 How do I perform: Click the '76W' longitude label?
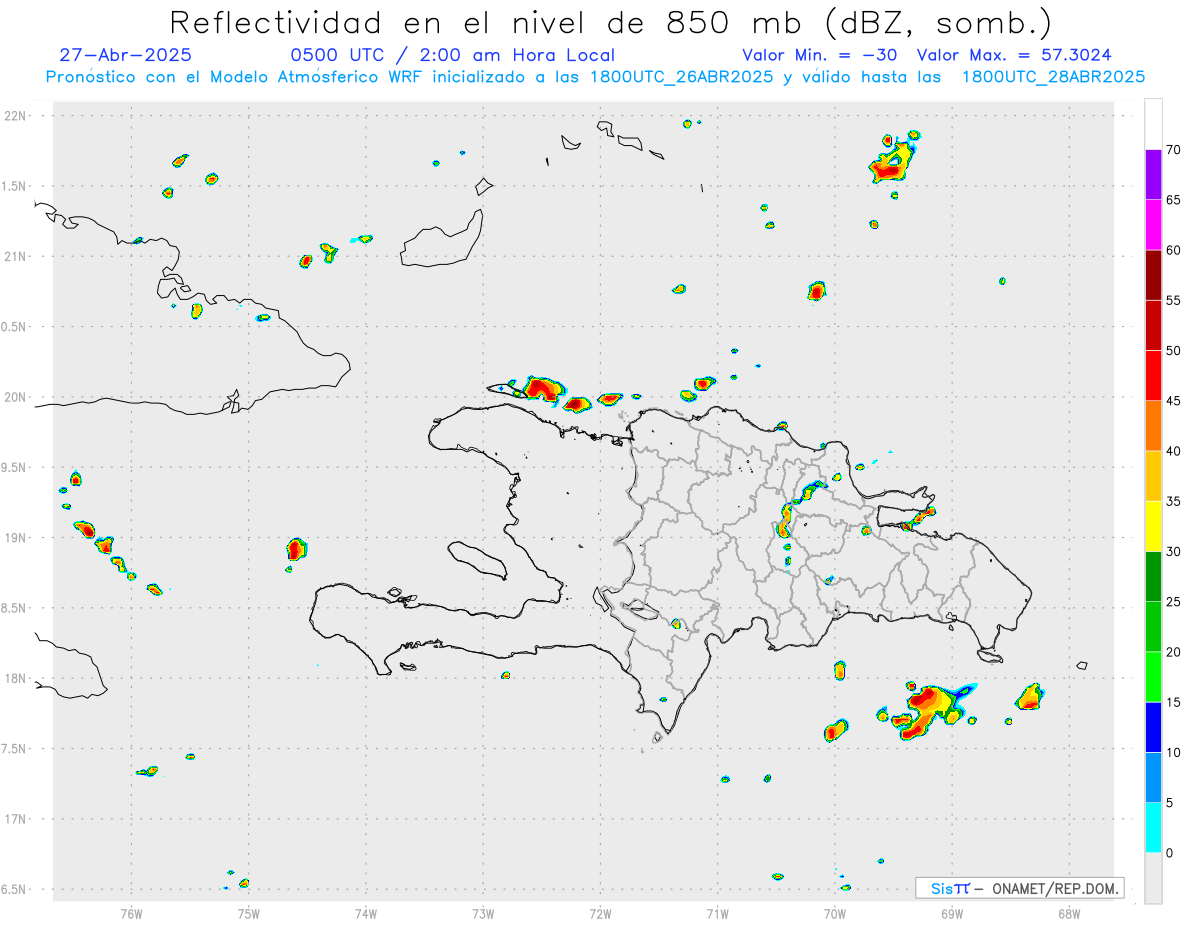[x=131, y=913]
